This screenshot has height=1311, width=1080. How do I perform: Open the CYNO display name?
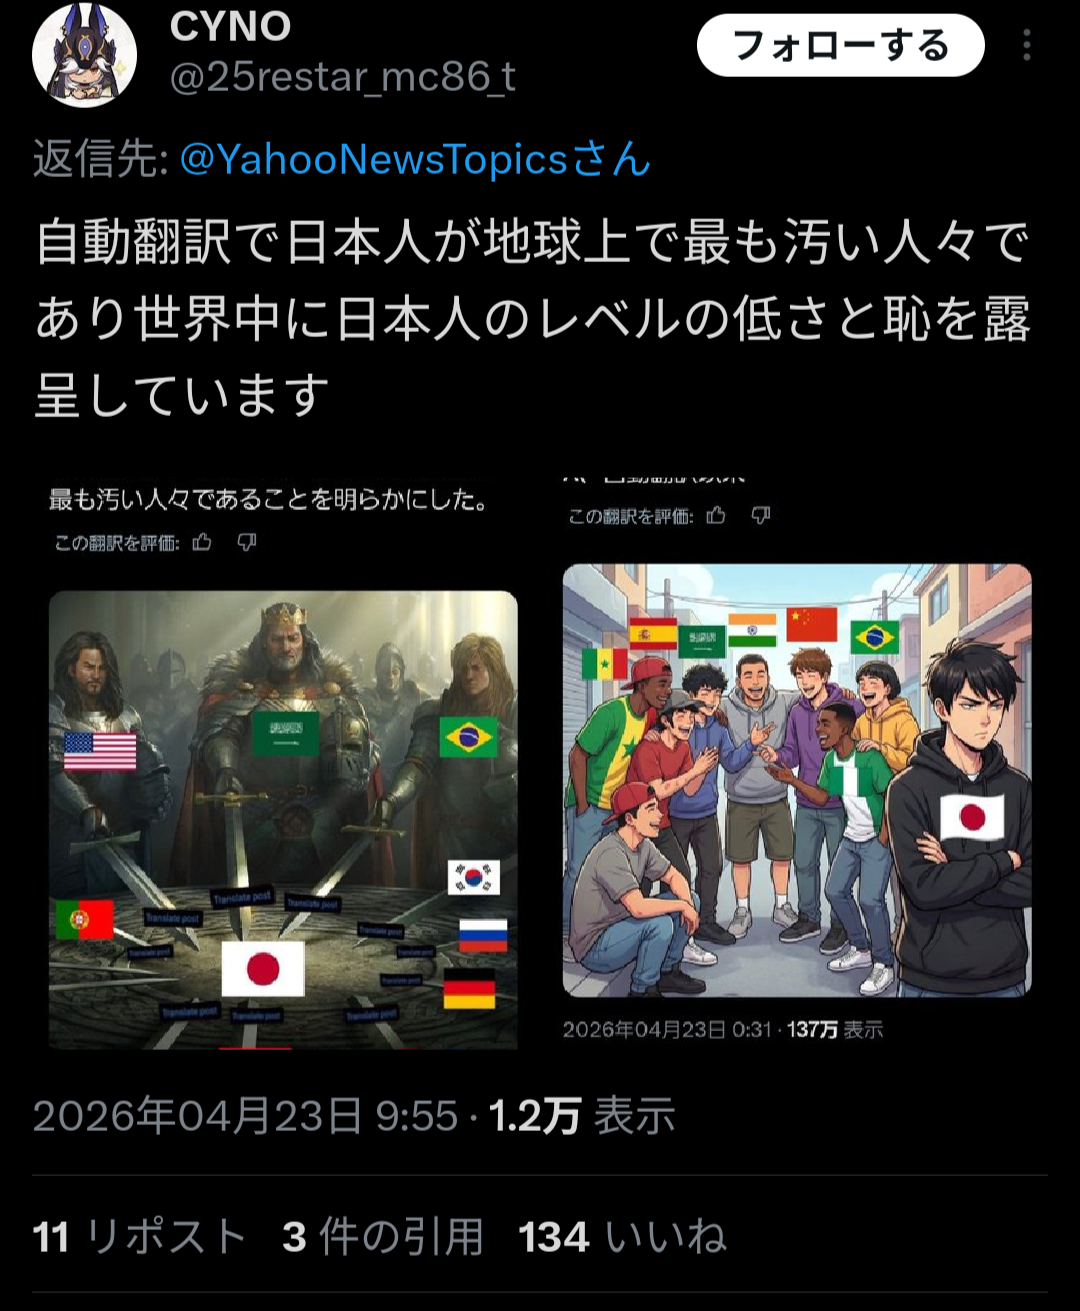(230, 26)
